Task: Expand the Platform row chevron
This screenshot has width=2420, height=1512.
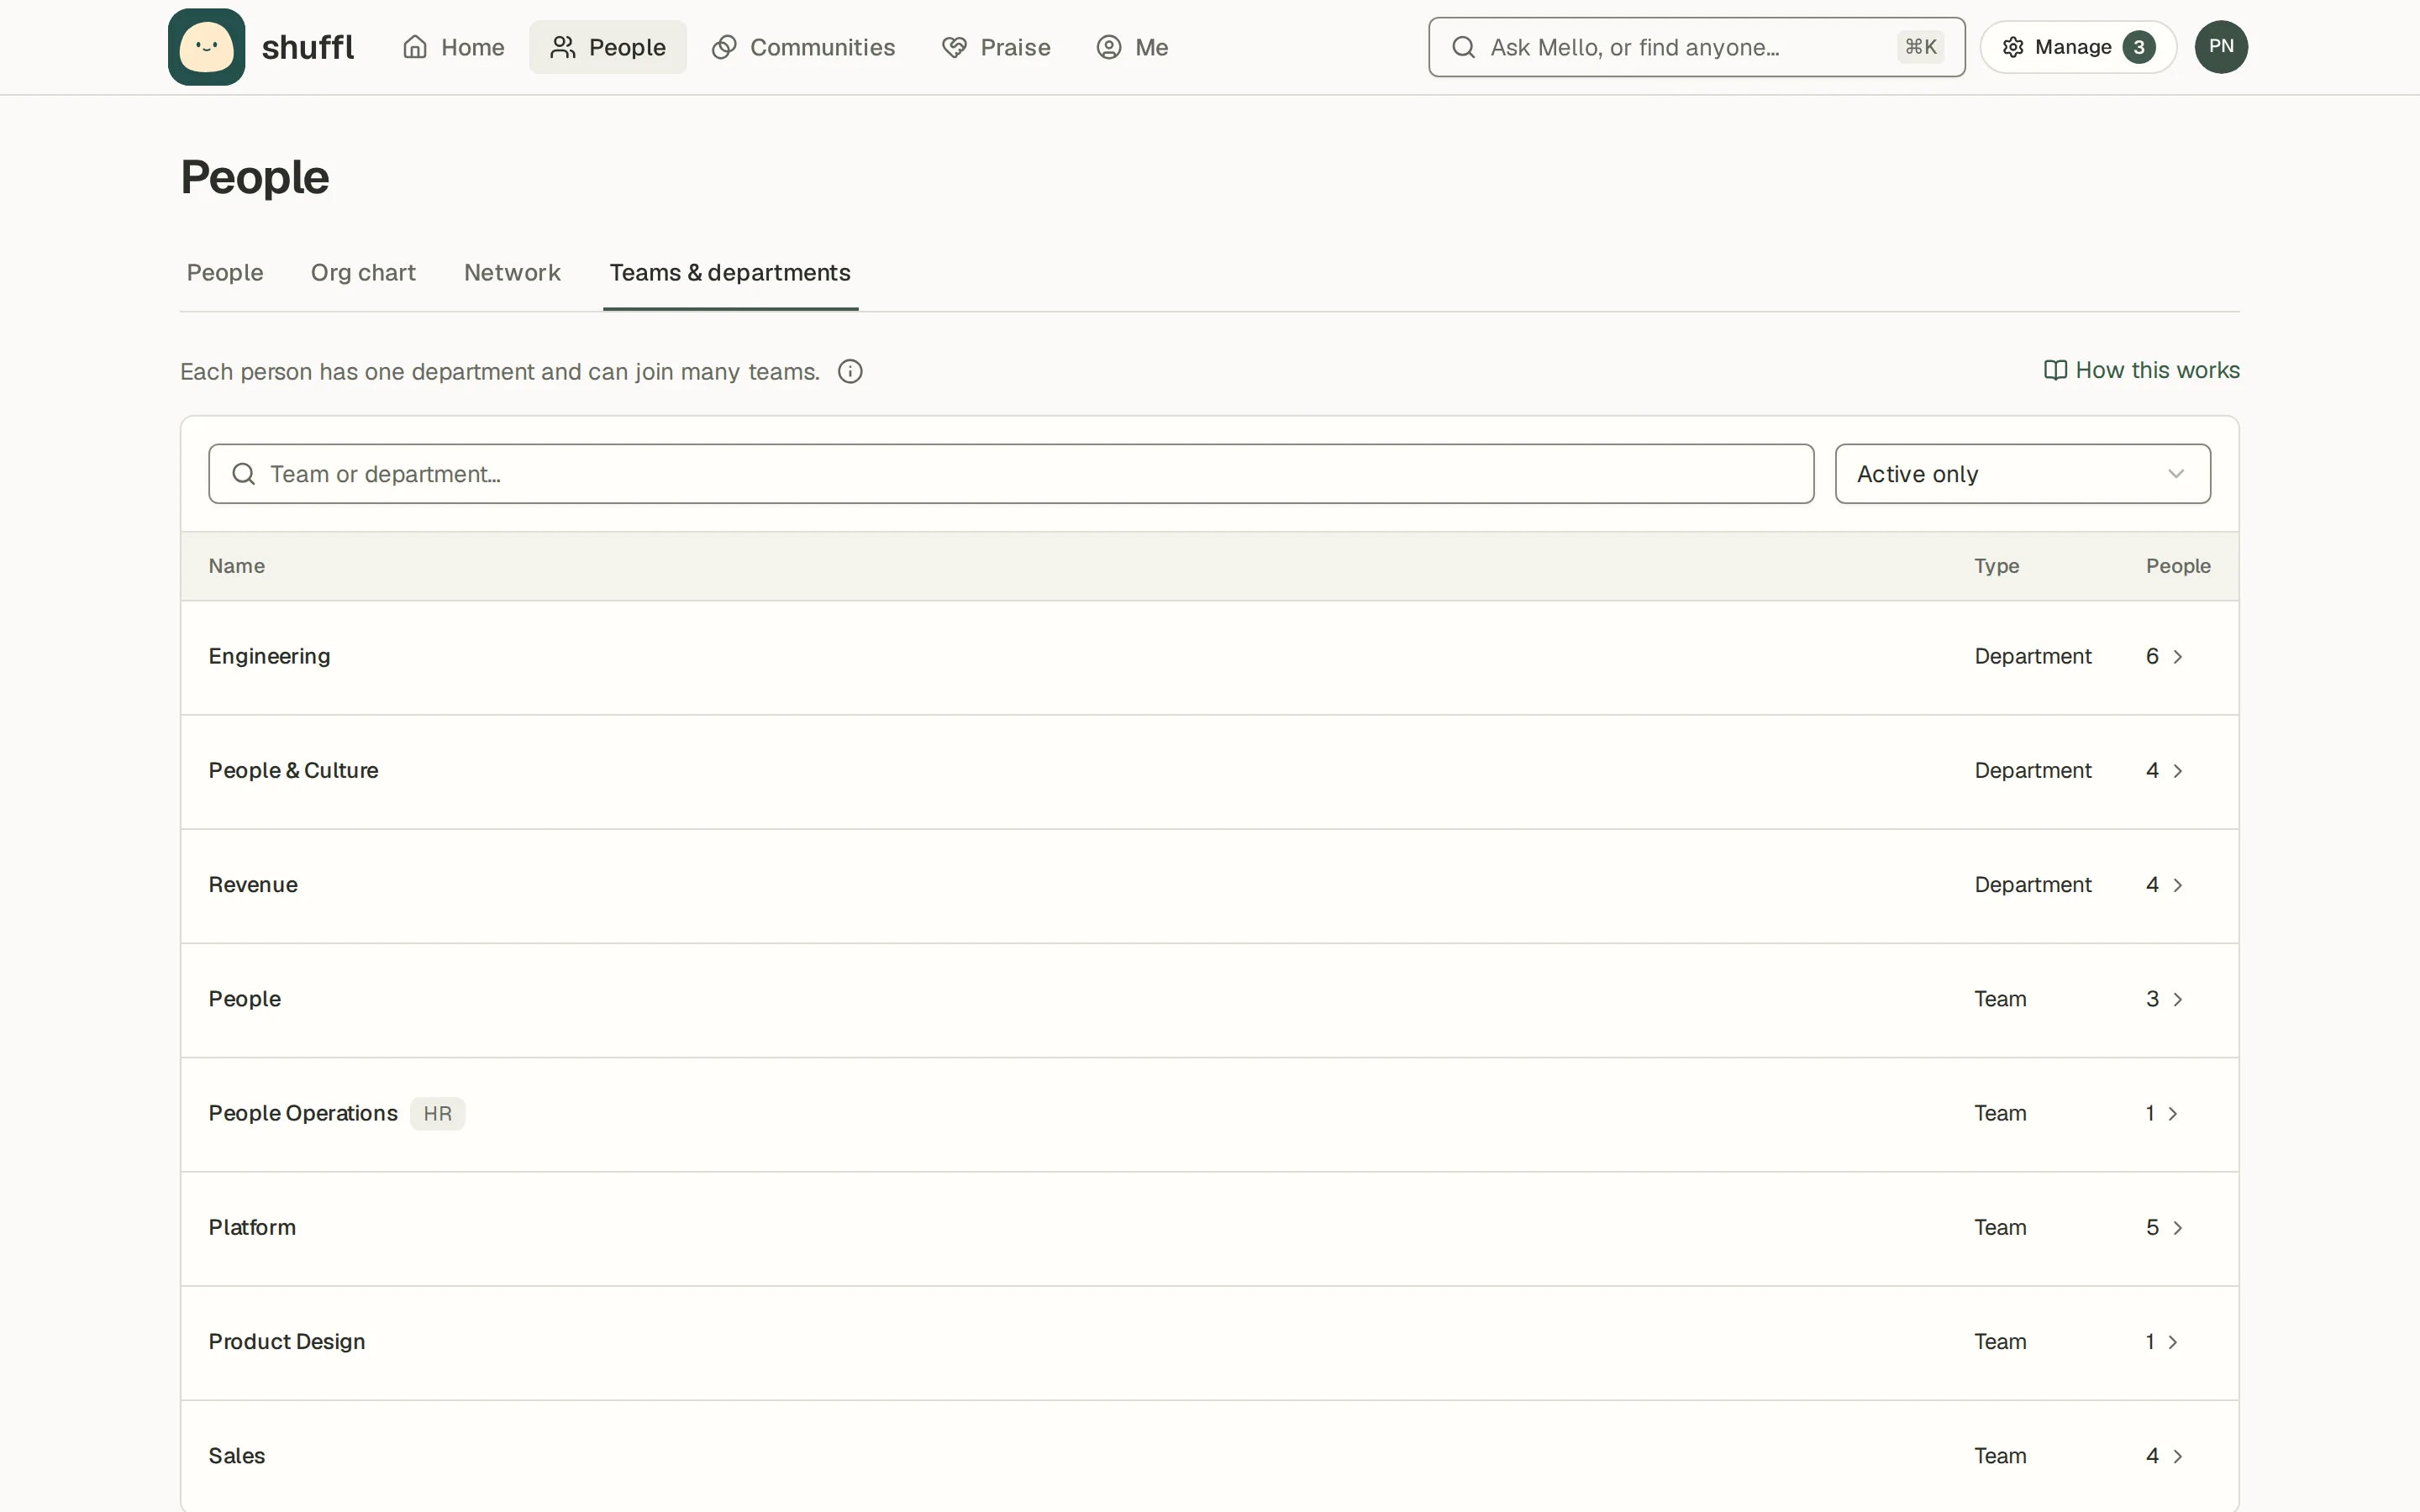Action: (x=2177, y=1227)
